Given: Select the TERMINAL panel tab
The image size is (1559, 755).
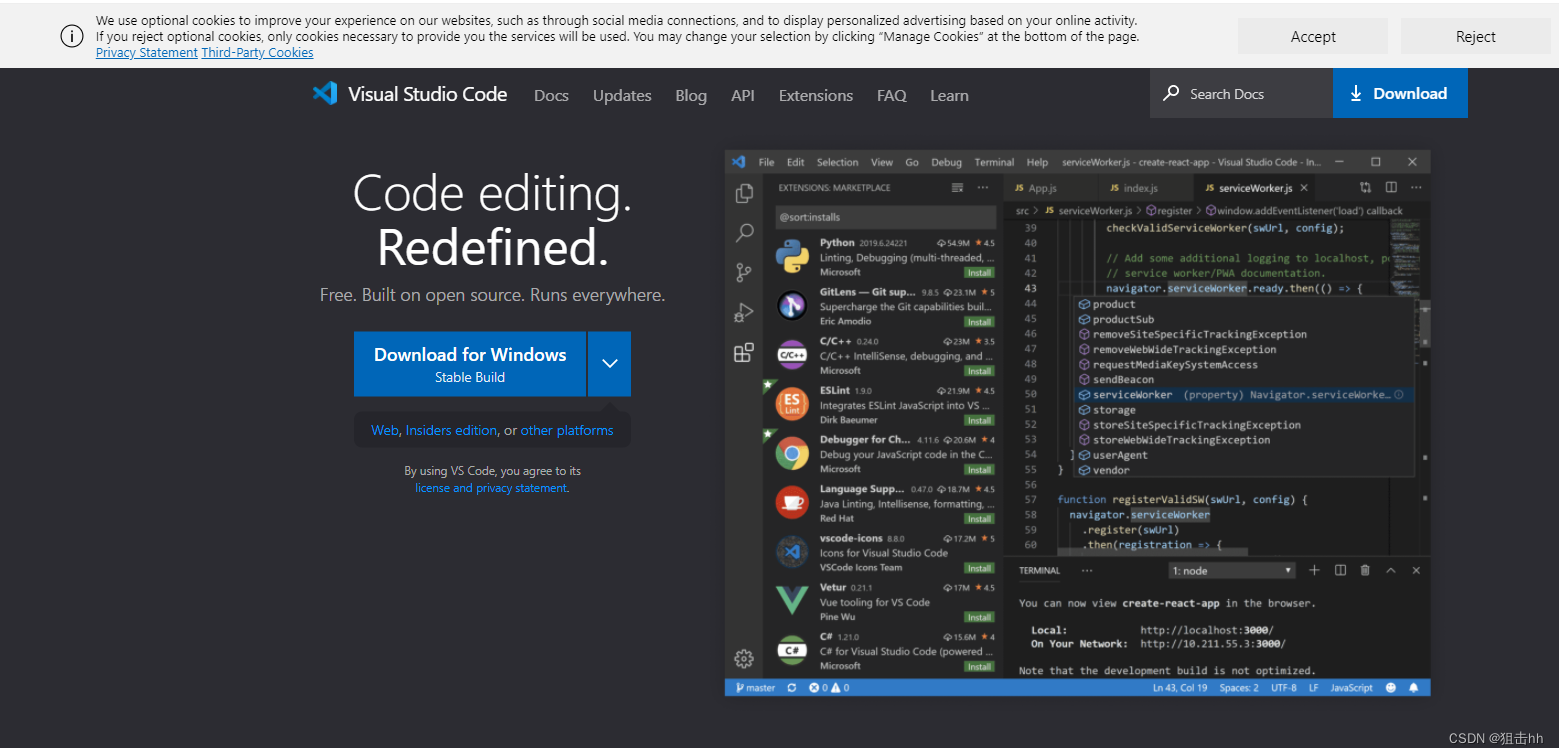Looking at the screenshot, I should [1039, 570].
